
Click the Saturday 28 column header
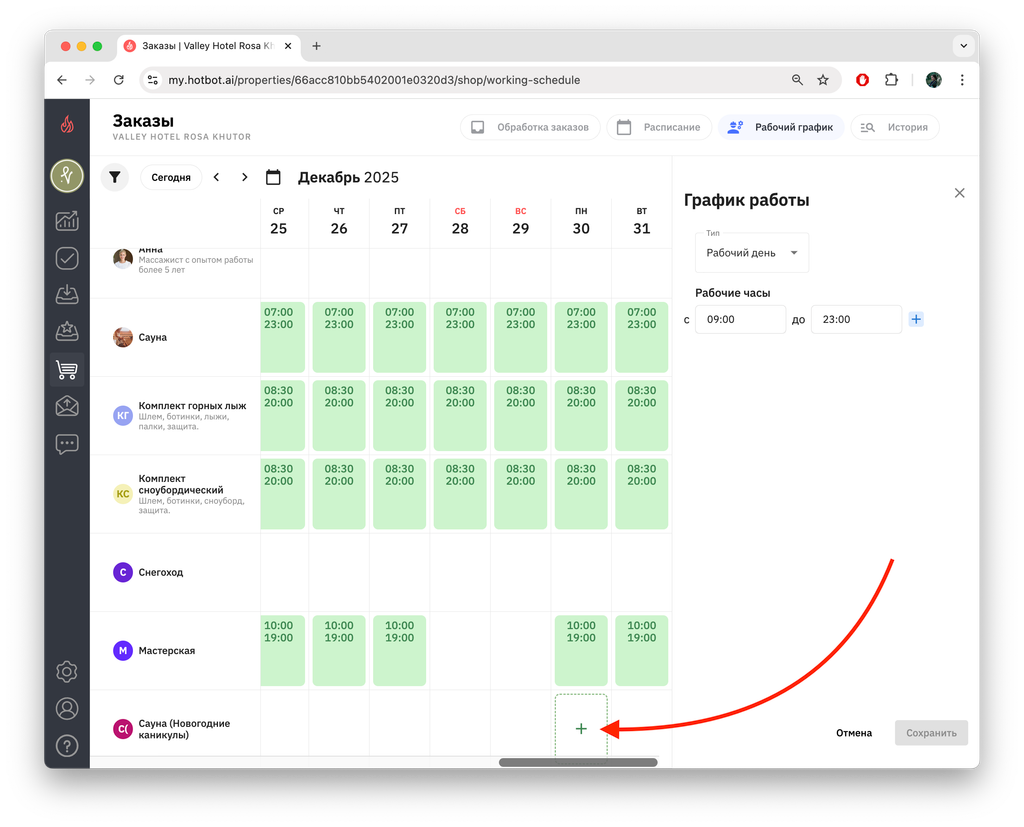460,221
